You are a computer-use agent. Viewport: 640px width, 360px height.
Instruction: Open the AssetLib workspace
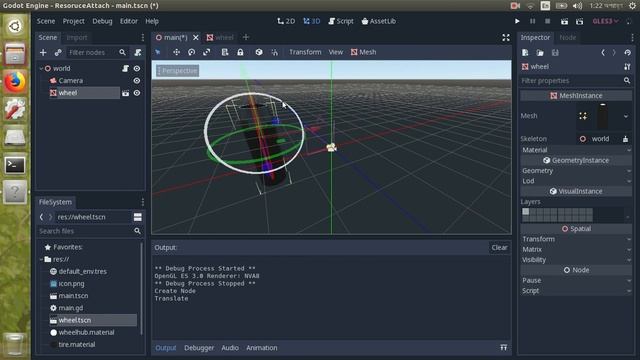coord(378,21)
